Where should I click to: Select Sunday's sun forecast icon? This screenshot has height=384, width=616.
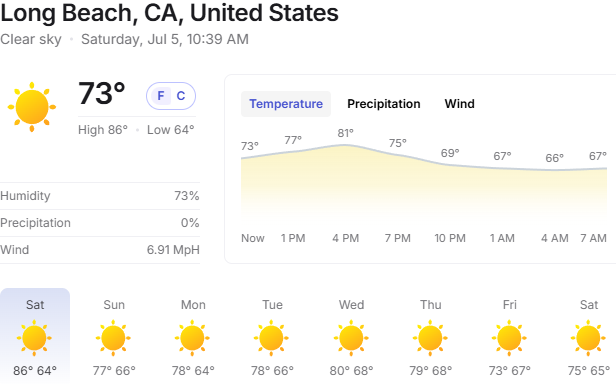pyautogui.click(x=113, y=338)
